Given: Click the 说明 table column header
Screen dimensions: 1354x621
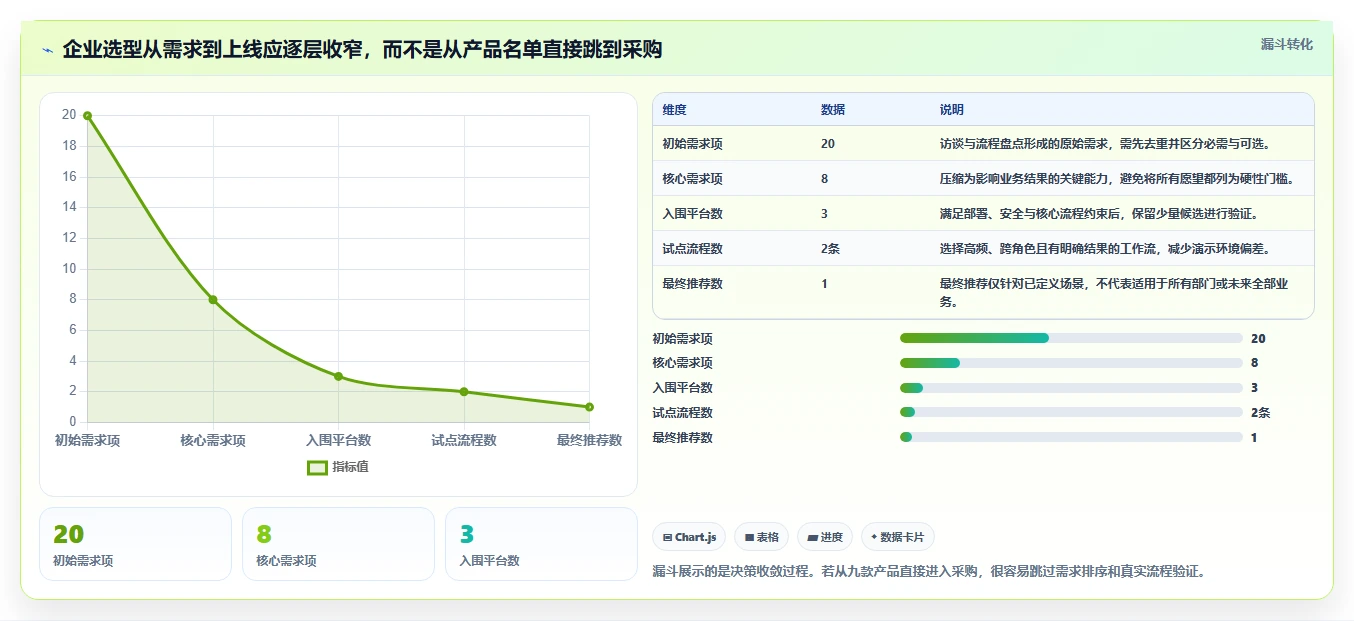Looking at the screenshot, I should click(952, 110).
